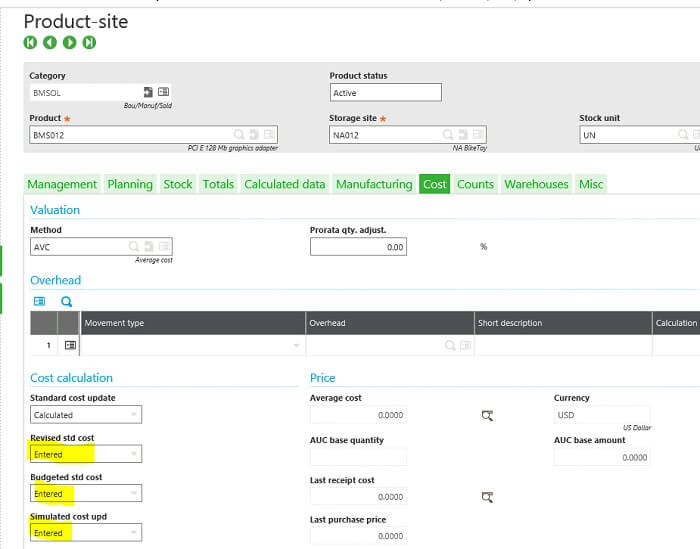The height and width of the screenshot is (549, 700).
Task: Inspect Average cost detail icon
Action: click(487, 416)
